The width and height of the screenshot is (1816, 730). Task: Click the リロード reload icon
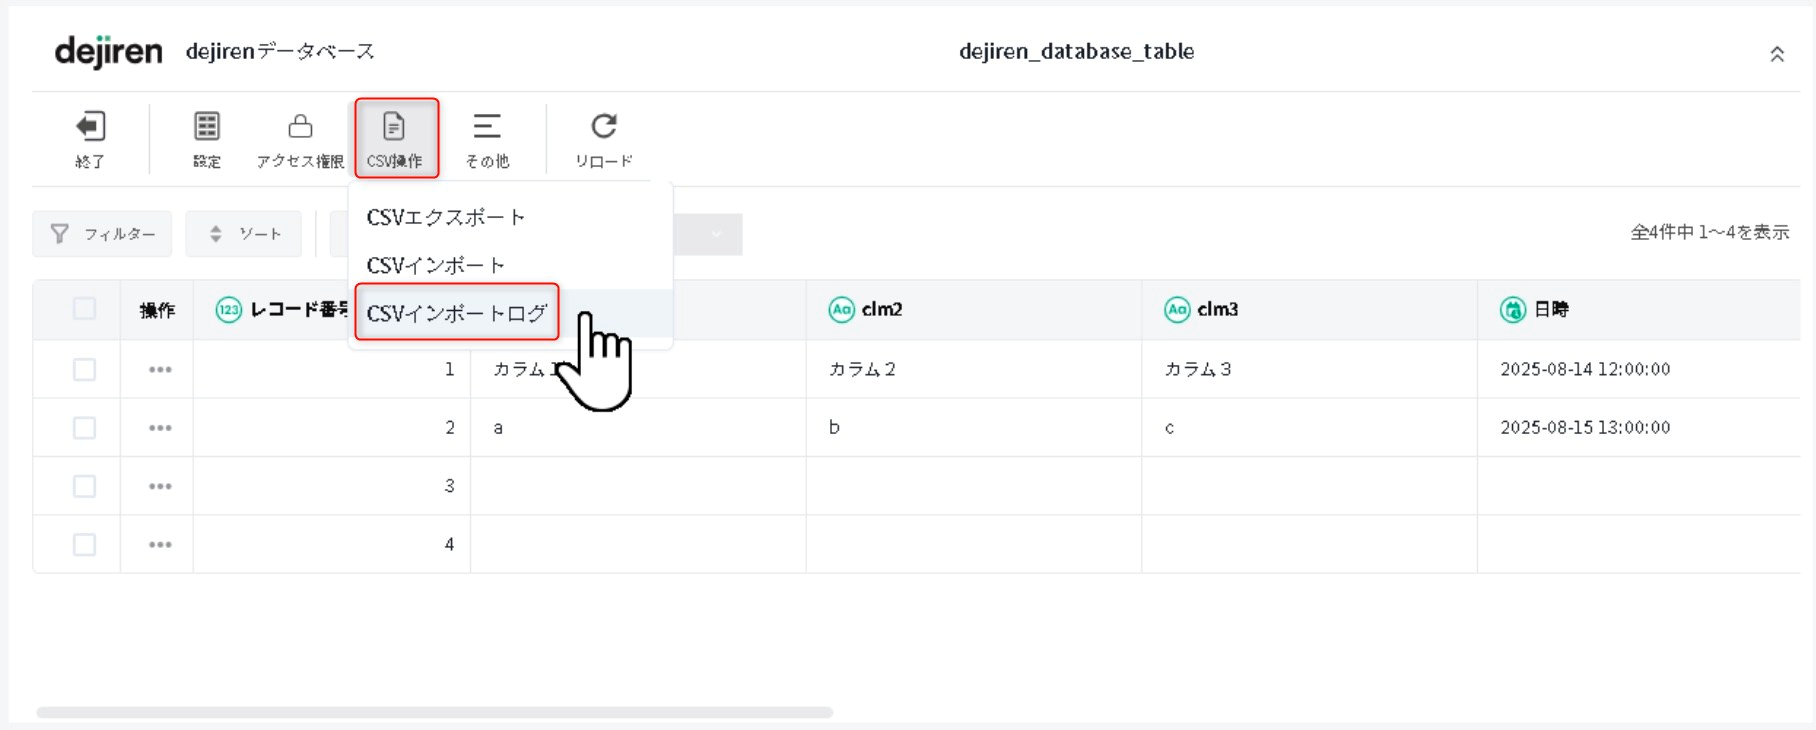click(604, 127)
